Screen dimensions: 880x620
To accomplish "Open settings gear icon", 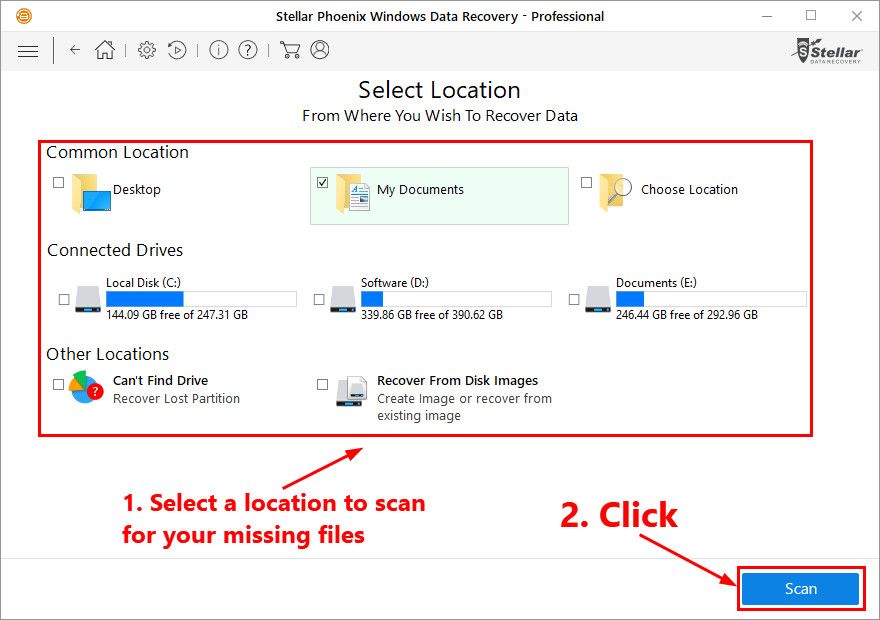I will [x=147, y=50].
